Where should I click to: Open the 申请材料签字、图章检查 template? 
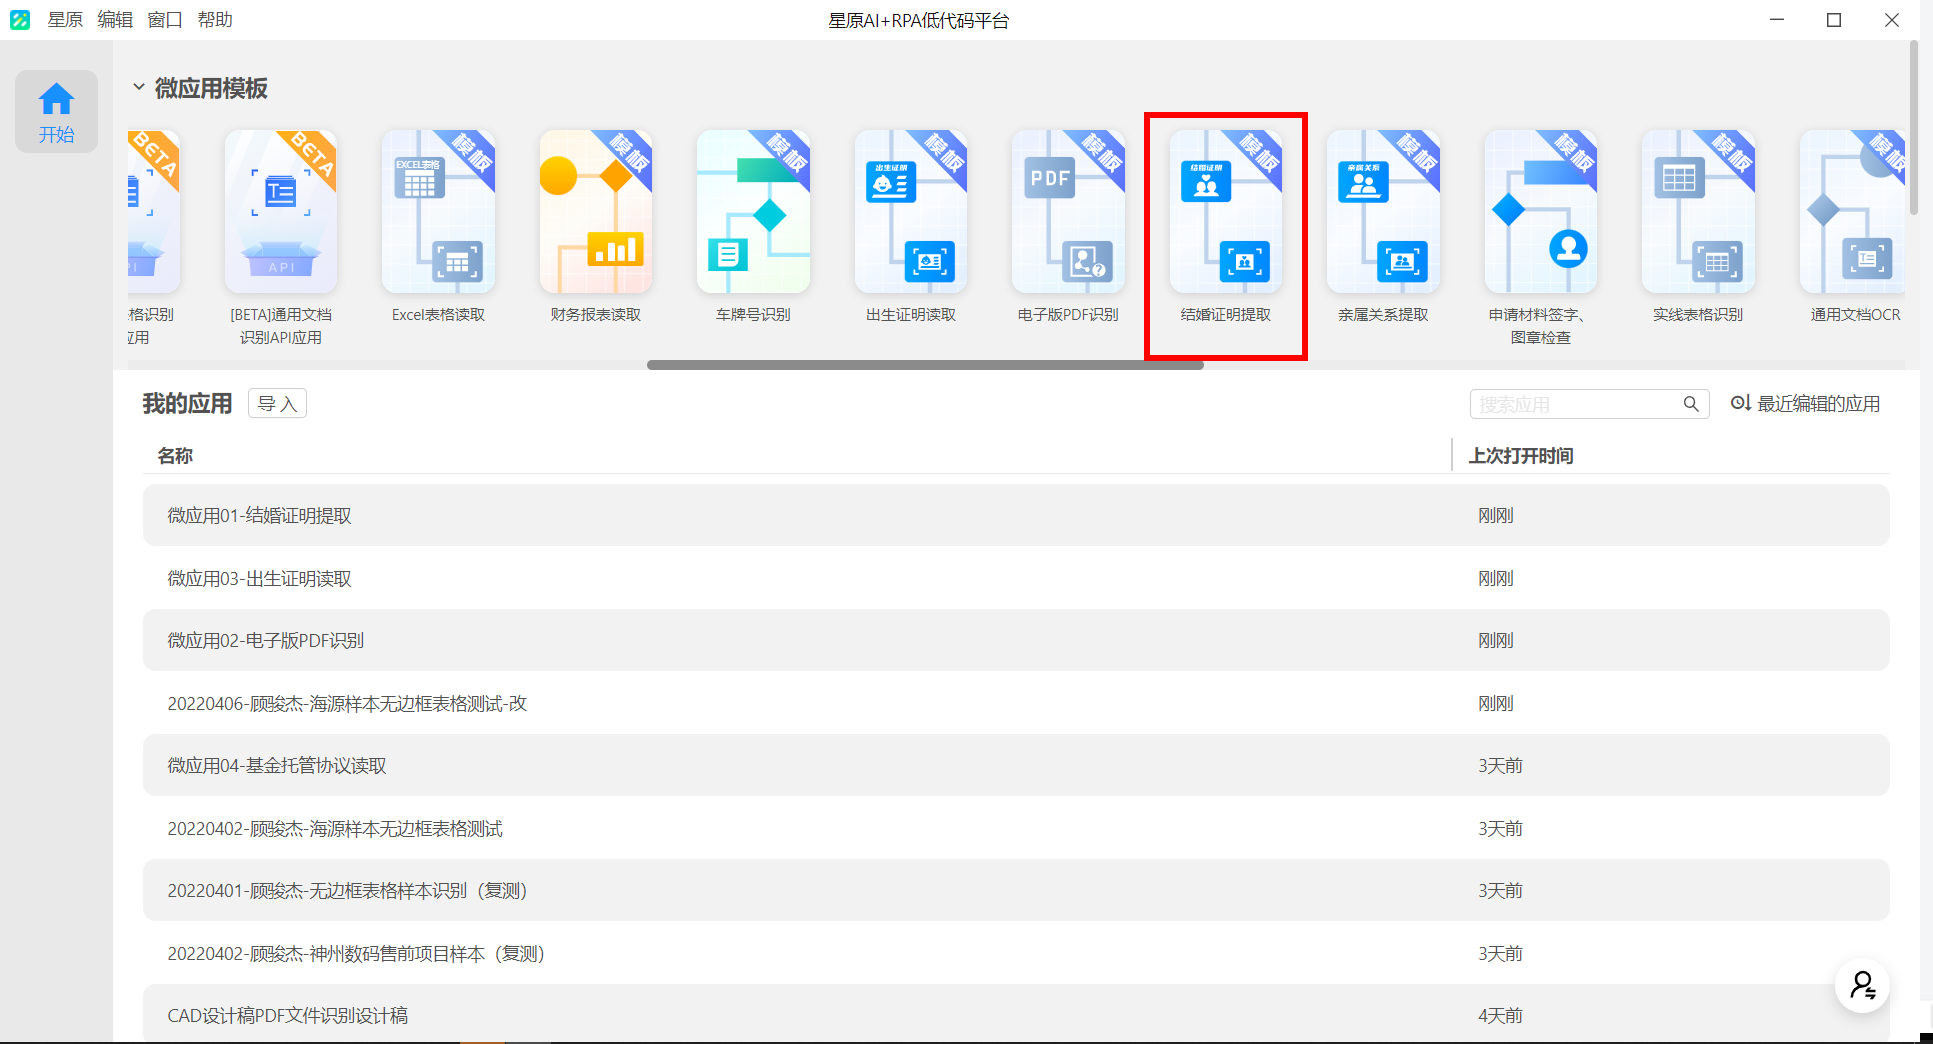(1541, 211)
